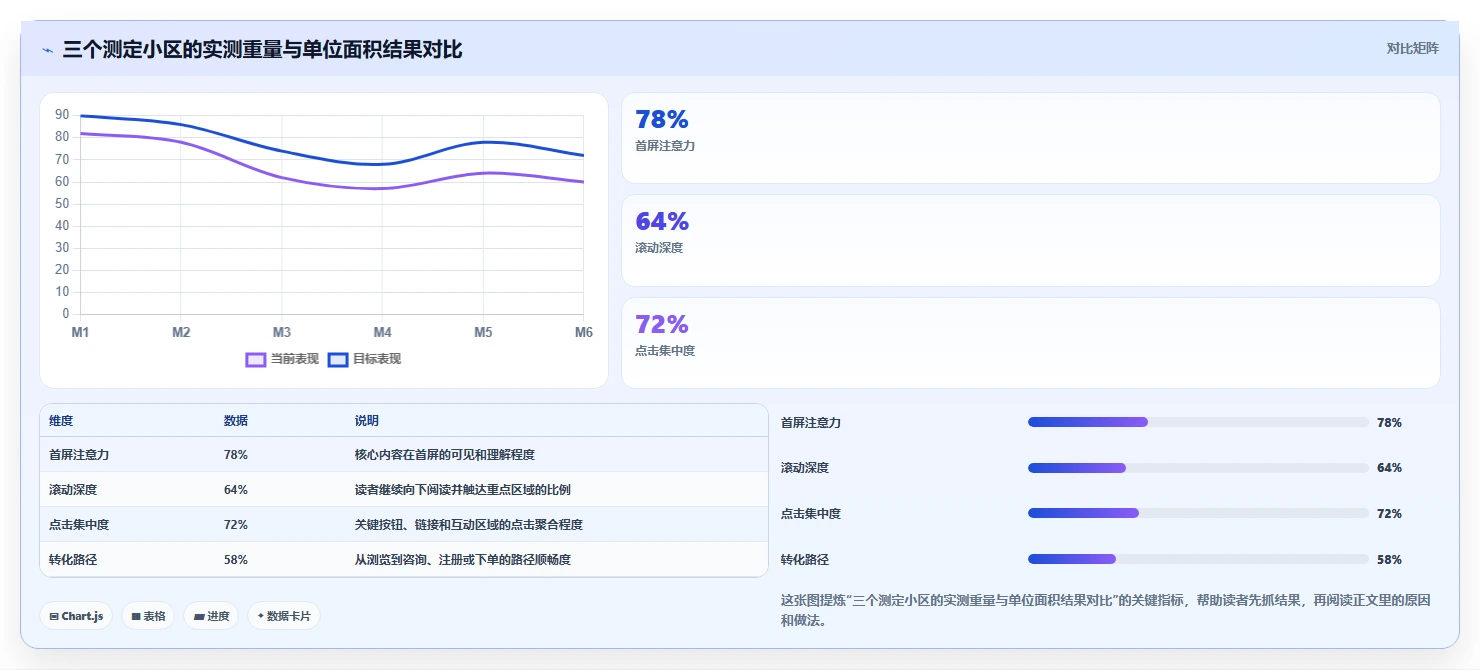Click the 78% figure in the 首屏注意力 card

662,120
